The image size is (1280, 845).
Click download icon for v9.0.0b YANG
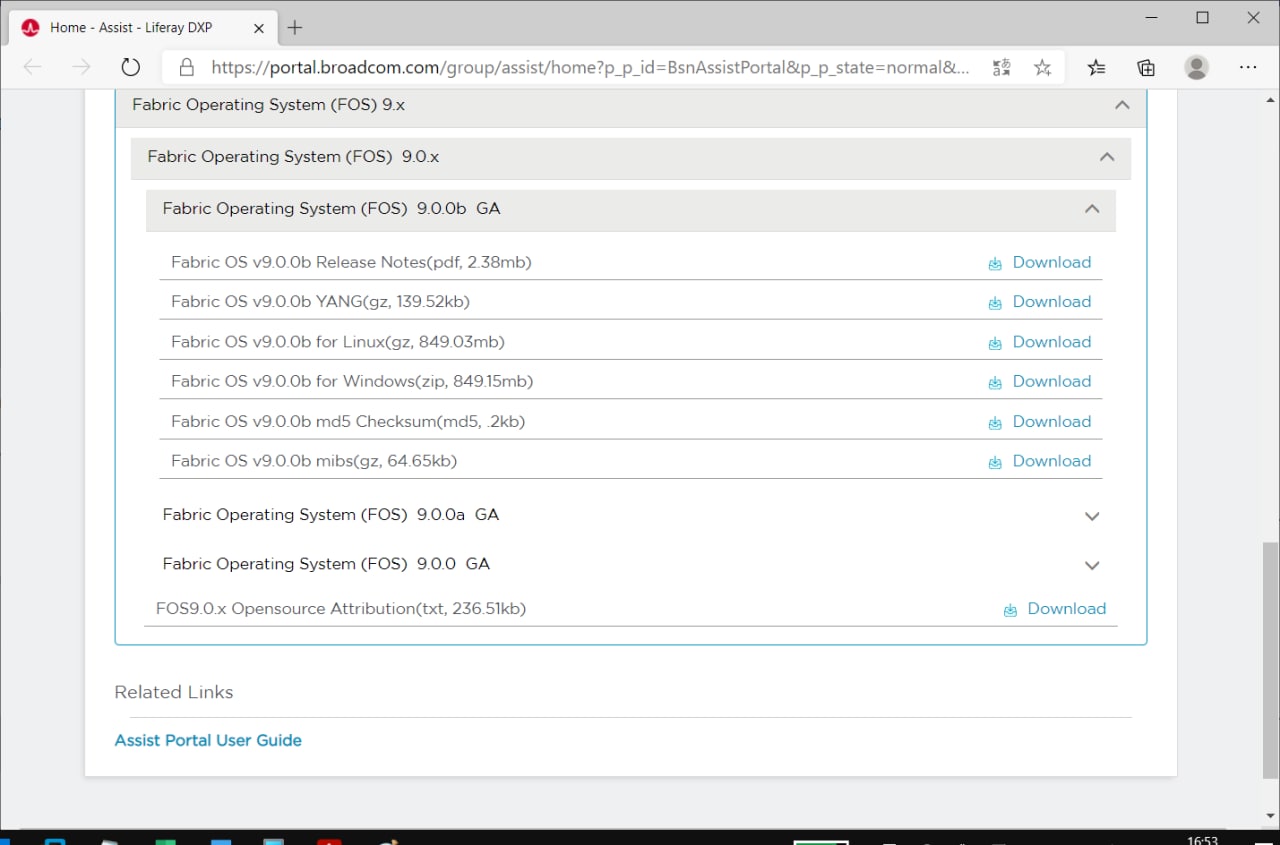click(x=995, y=303)
